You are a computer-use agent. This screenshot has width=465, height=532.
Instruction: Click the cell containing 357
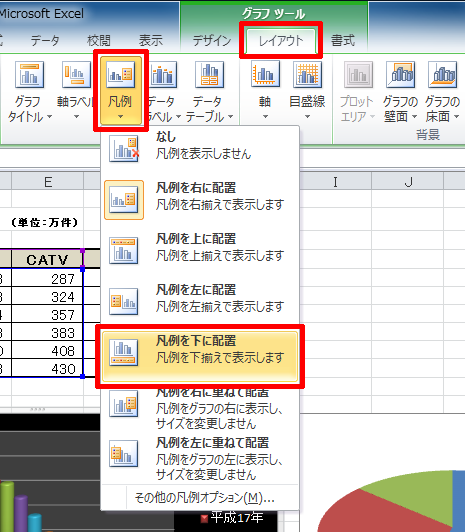point(47,314)
